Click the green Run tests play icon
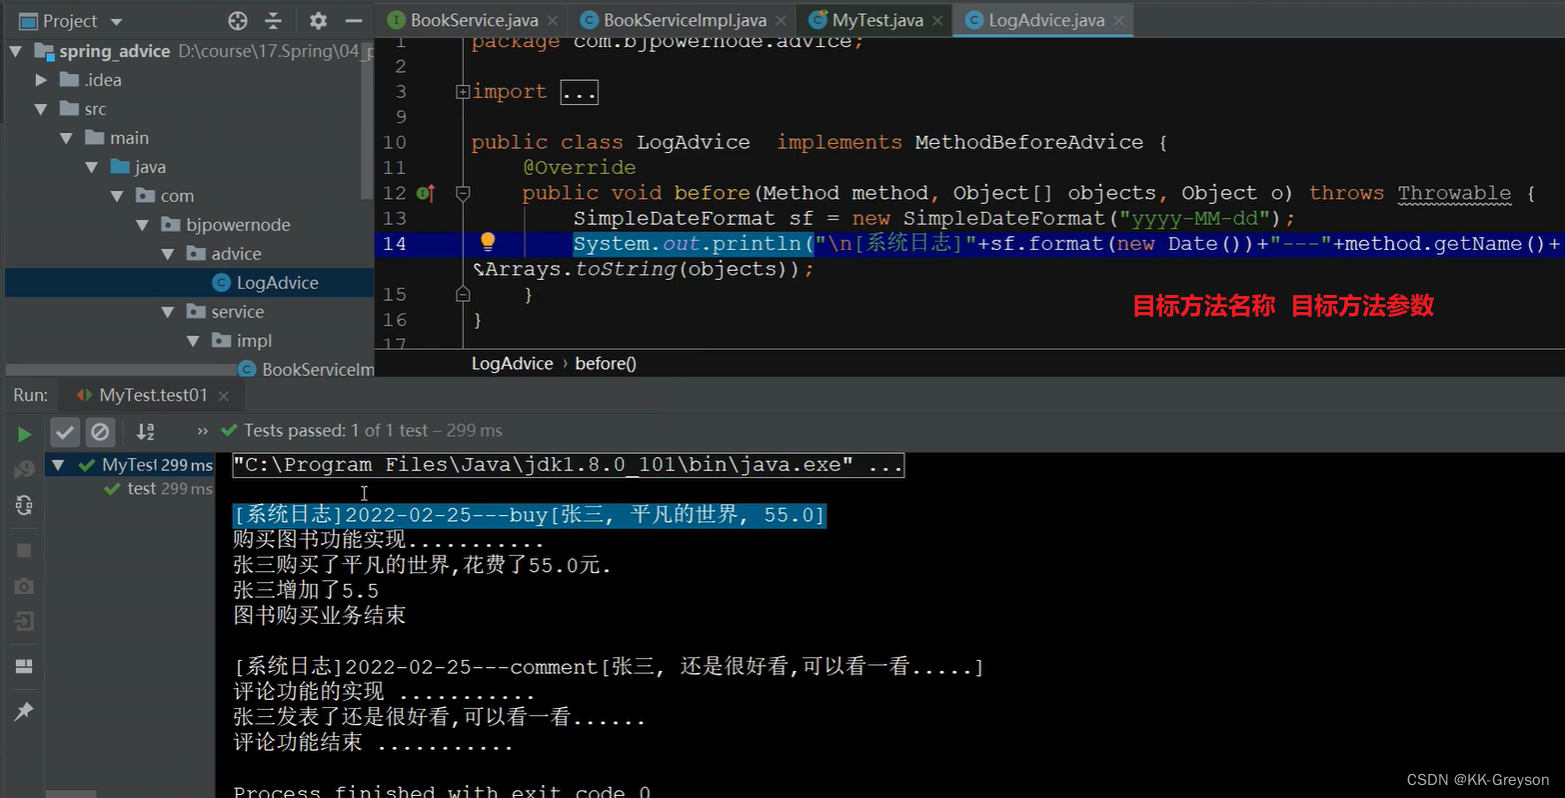Viewport: 1565px width, 798px height. 24,433
